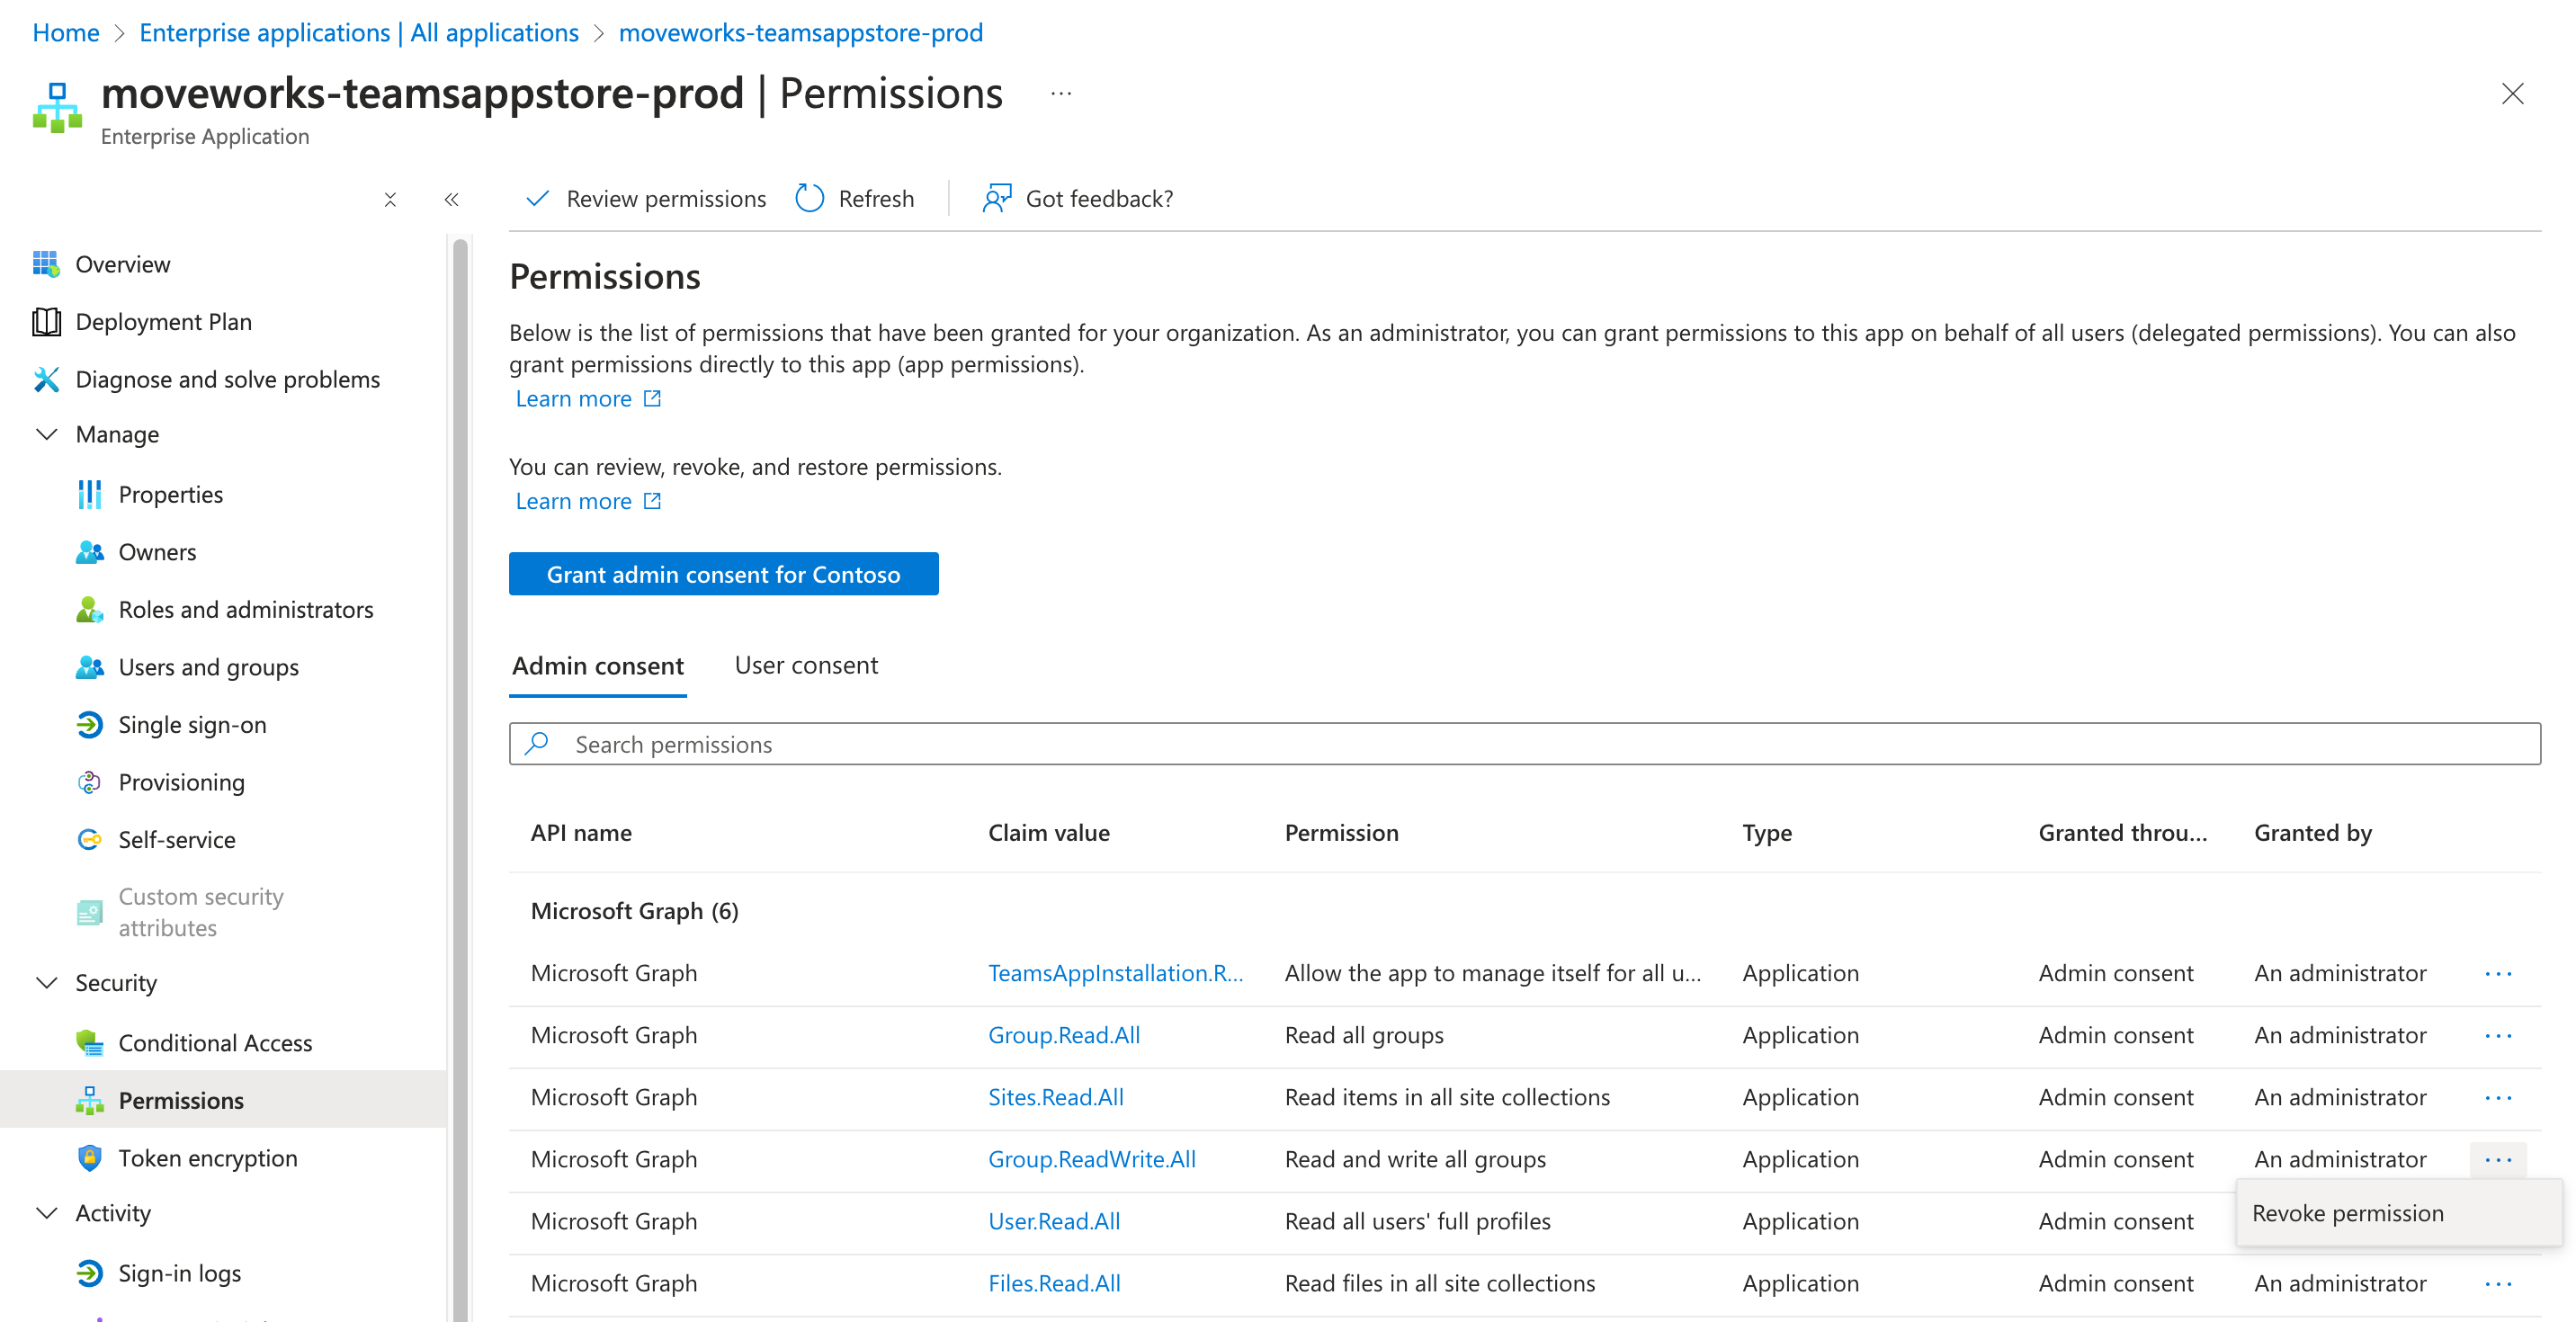Image resolution: width=2576 pixels, height=1322 pixels.
Task: Select Revoke permission in context menu
Action: [x=2347, y=1213]
